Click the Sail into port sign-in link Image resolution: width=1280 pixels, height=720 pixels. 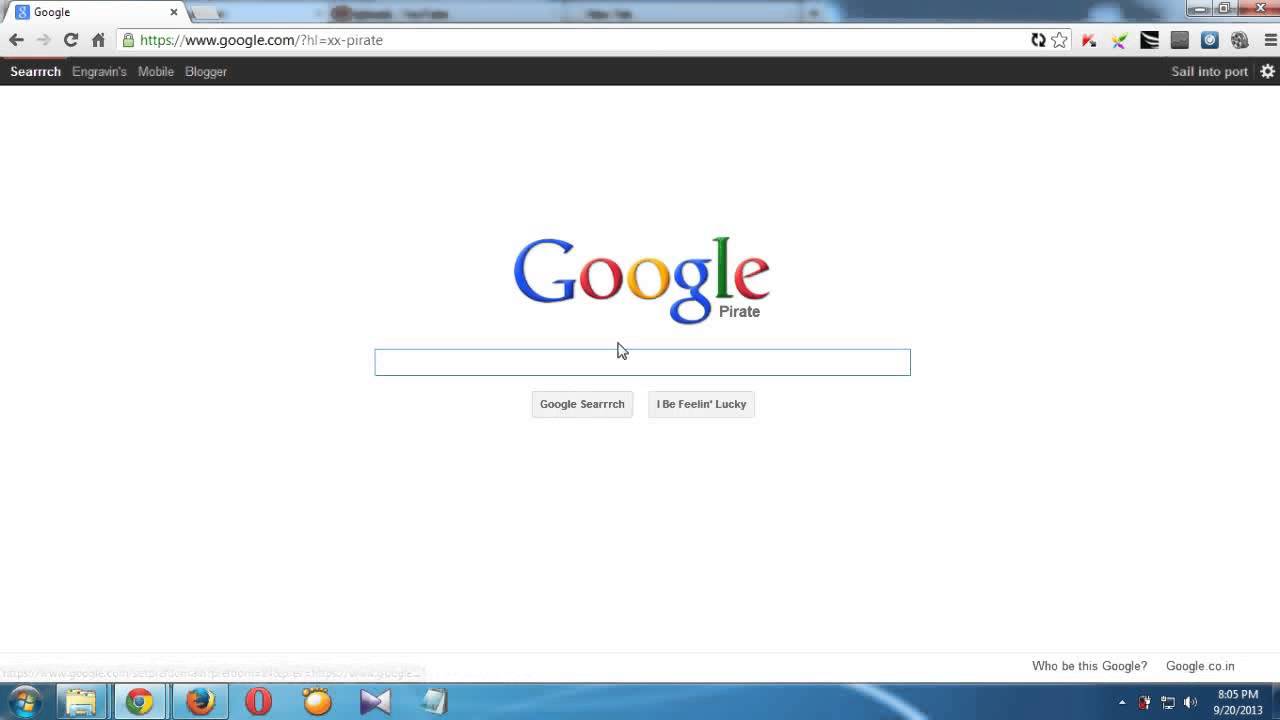(x=1209, y=71)
